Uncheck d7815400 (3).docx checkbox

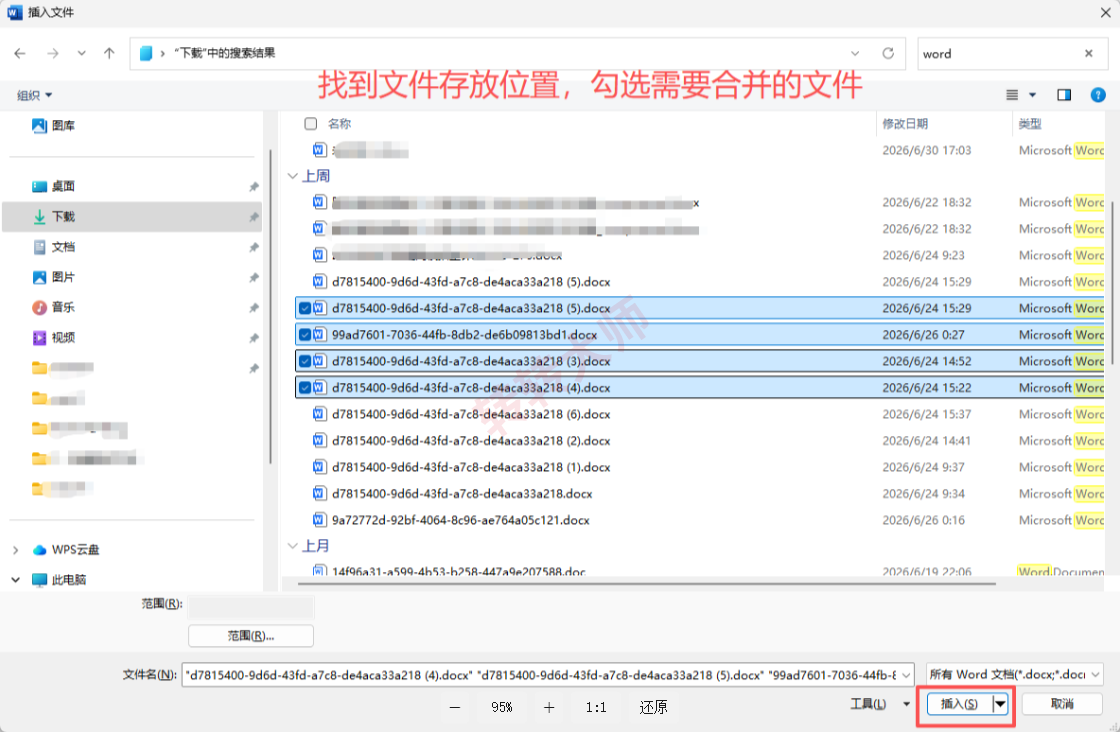point(305,361)
